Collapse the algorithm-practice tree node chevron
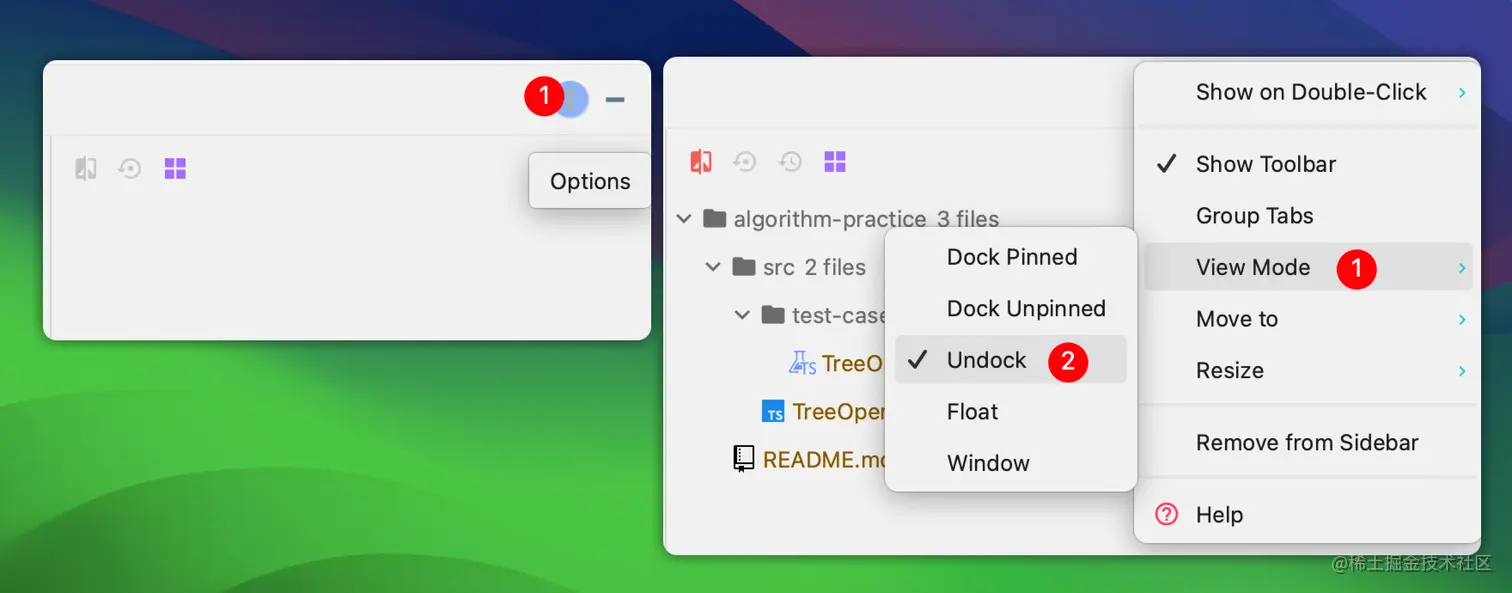 tap(684, 218)
